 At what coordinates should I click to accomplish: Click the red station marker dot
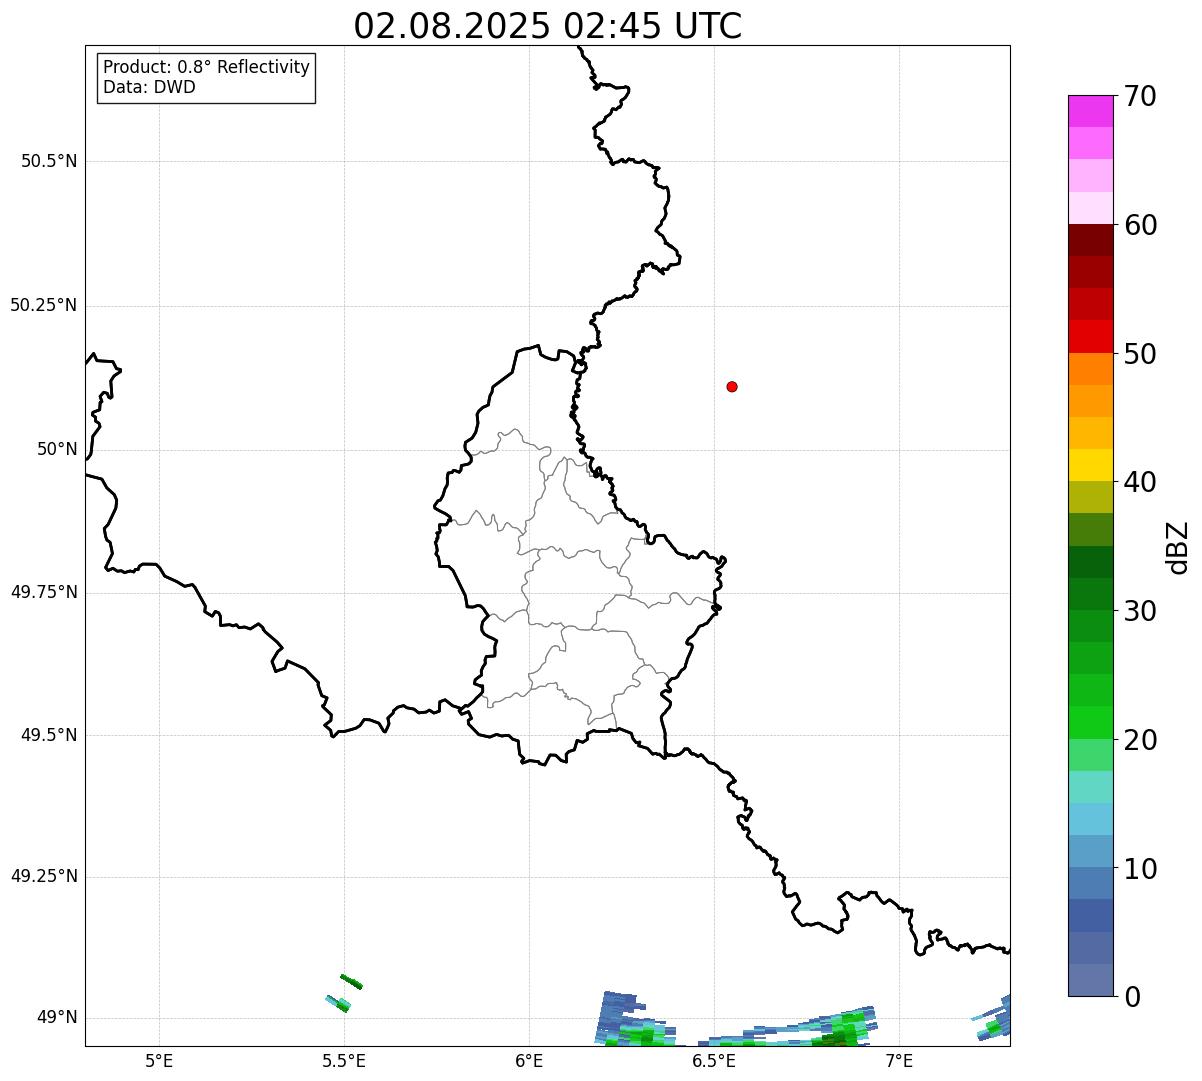click(732, 386)
